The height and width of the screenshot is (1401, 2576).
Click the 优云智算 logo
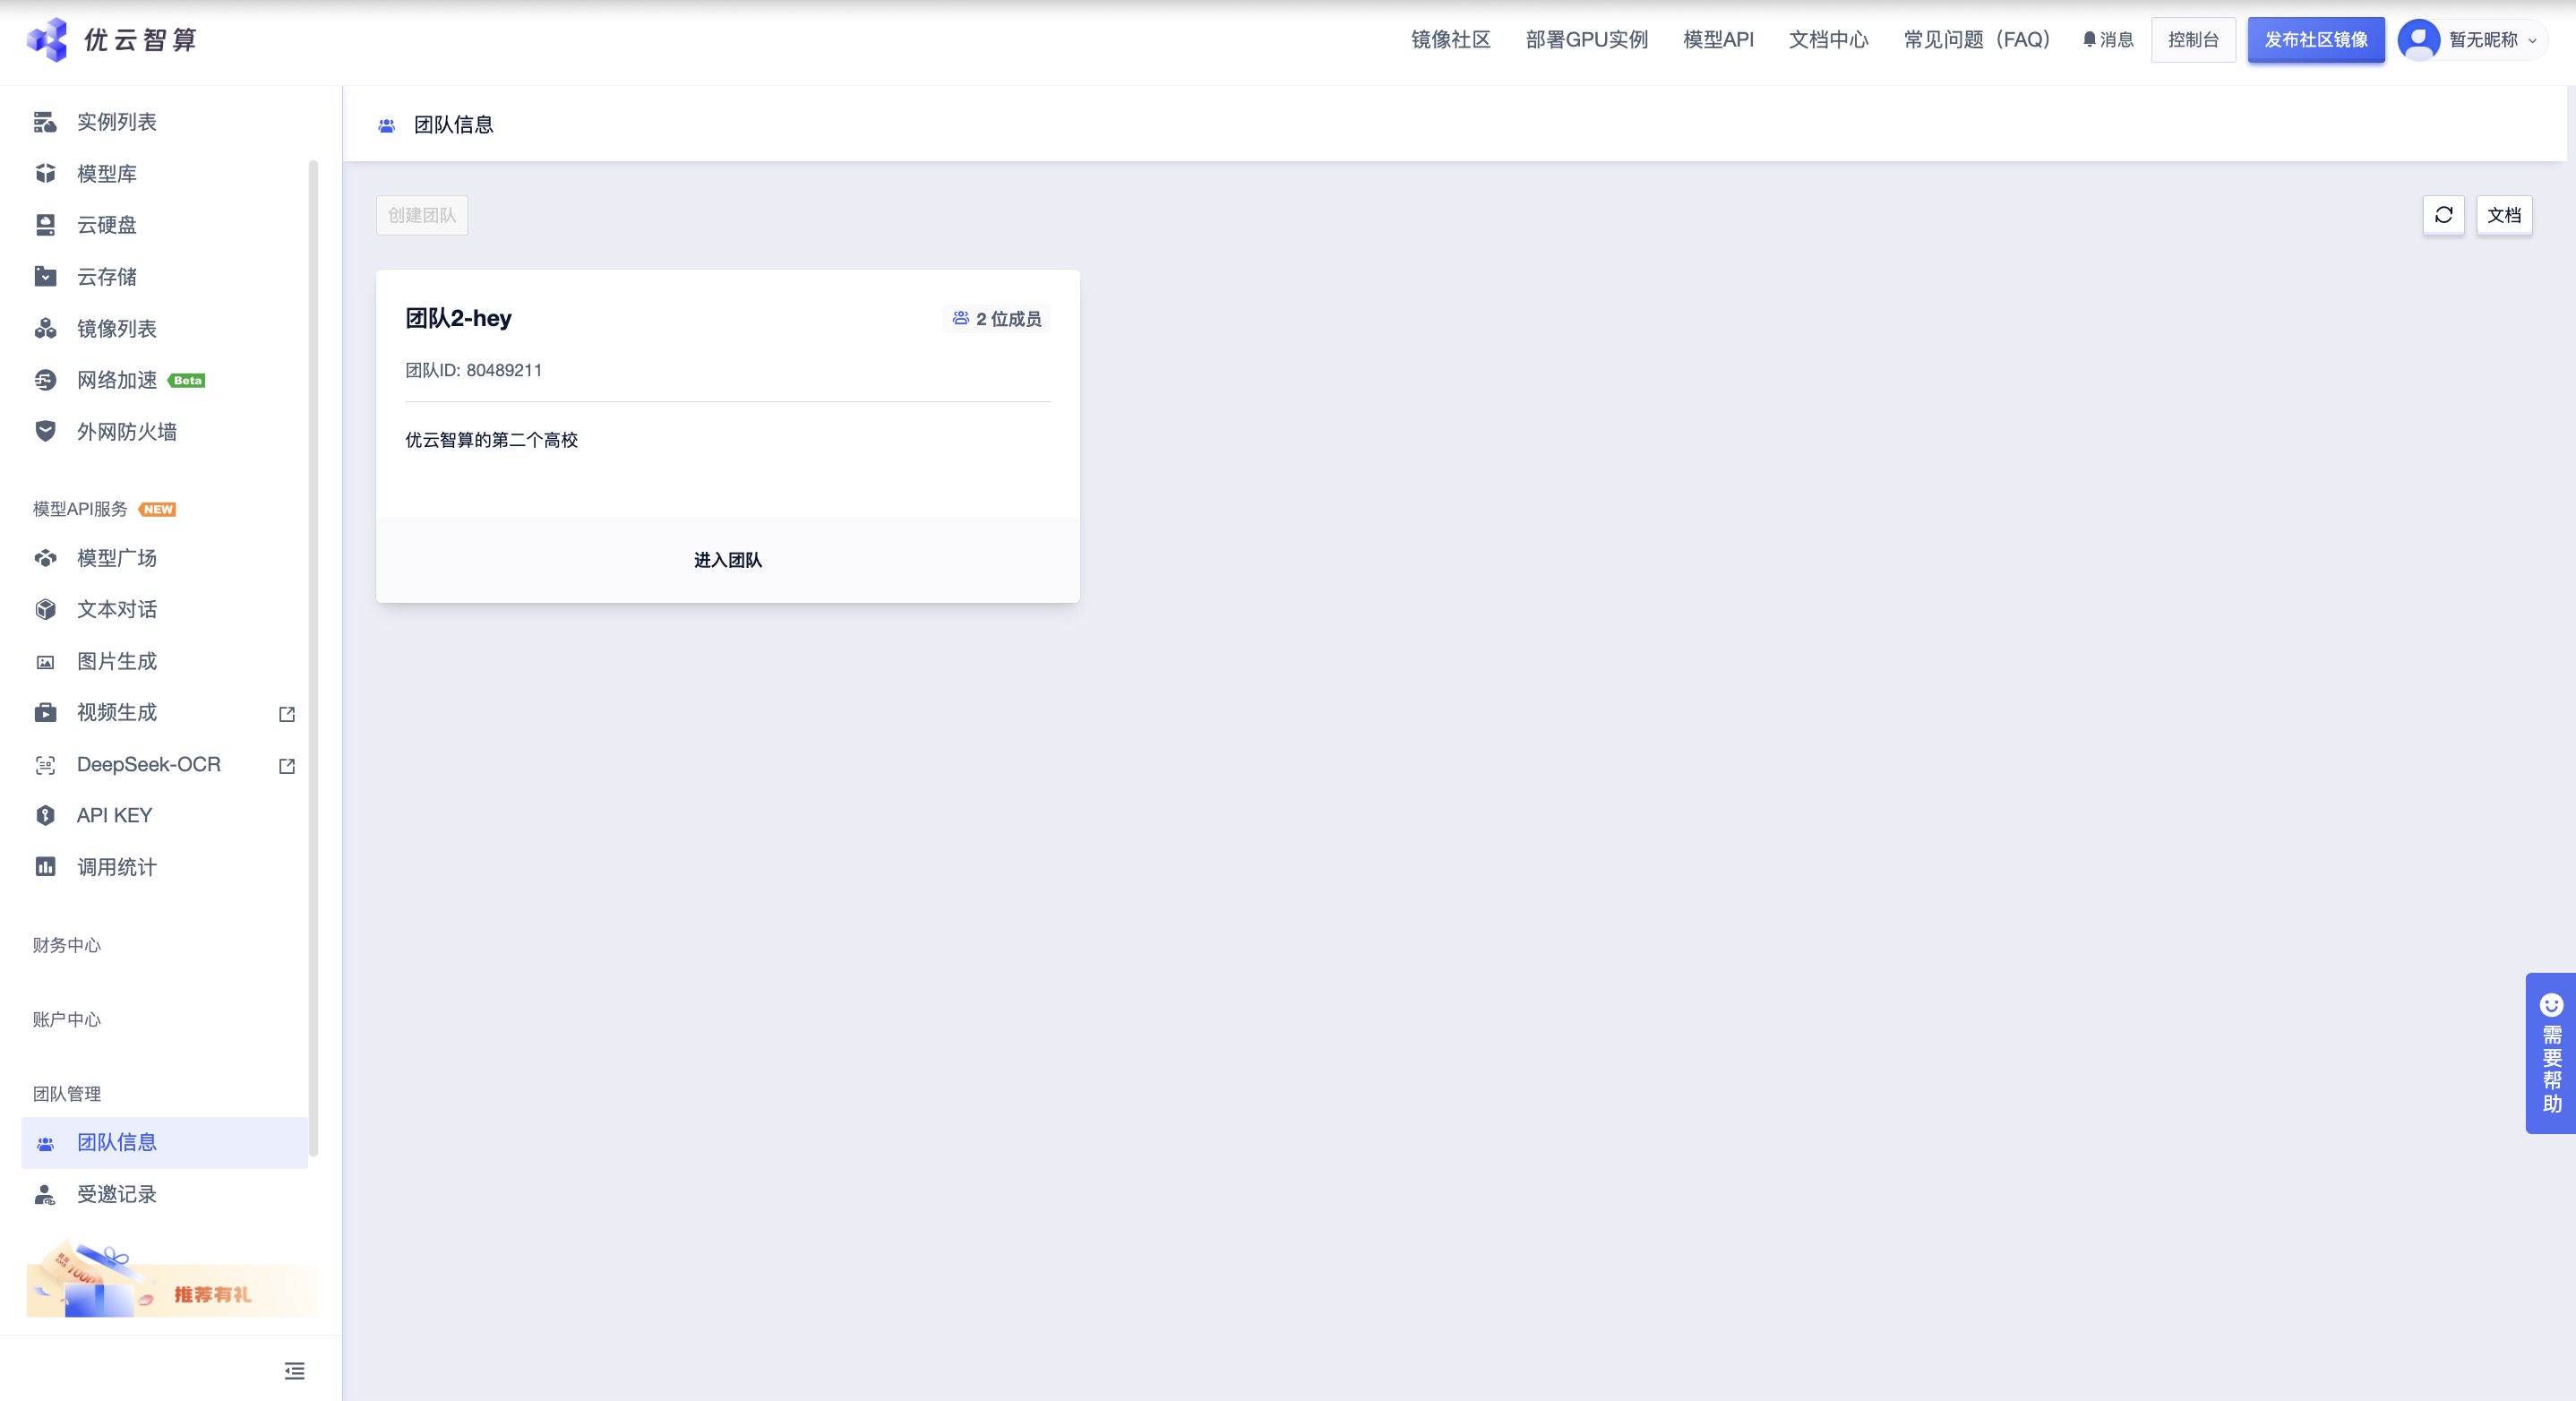click(x=112, y=40)
